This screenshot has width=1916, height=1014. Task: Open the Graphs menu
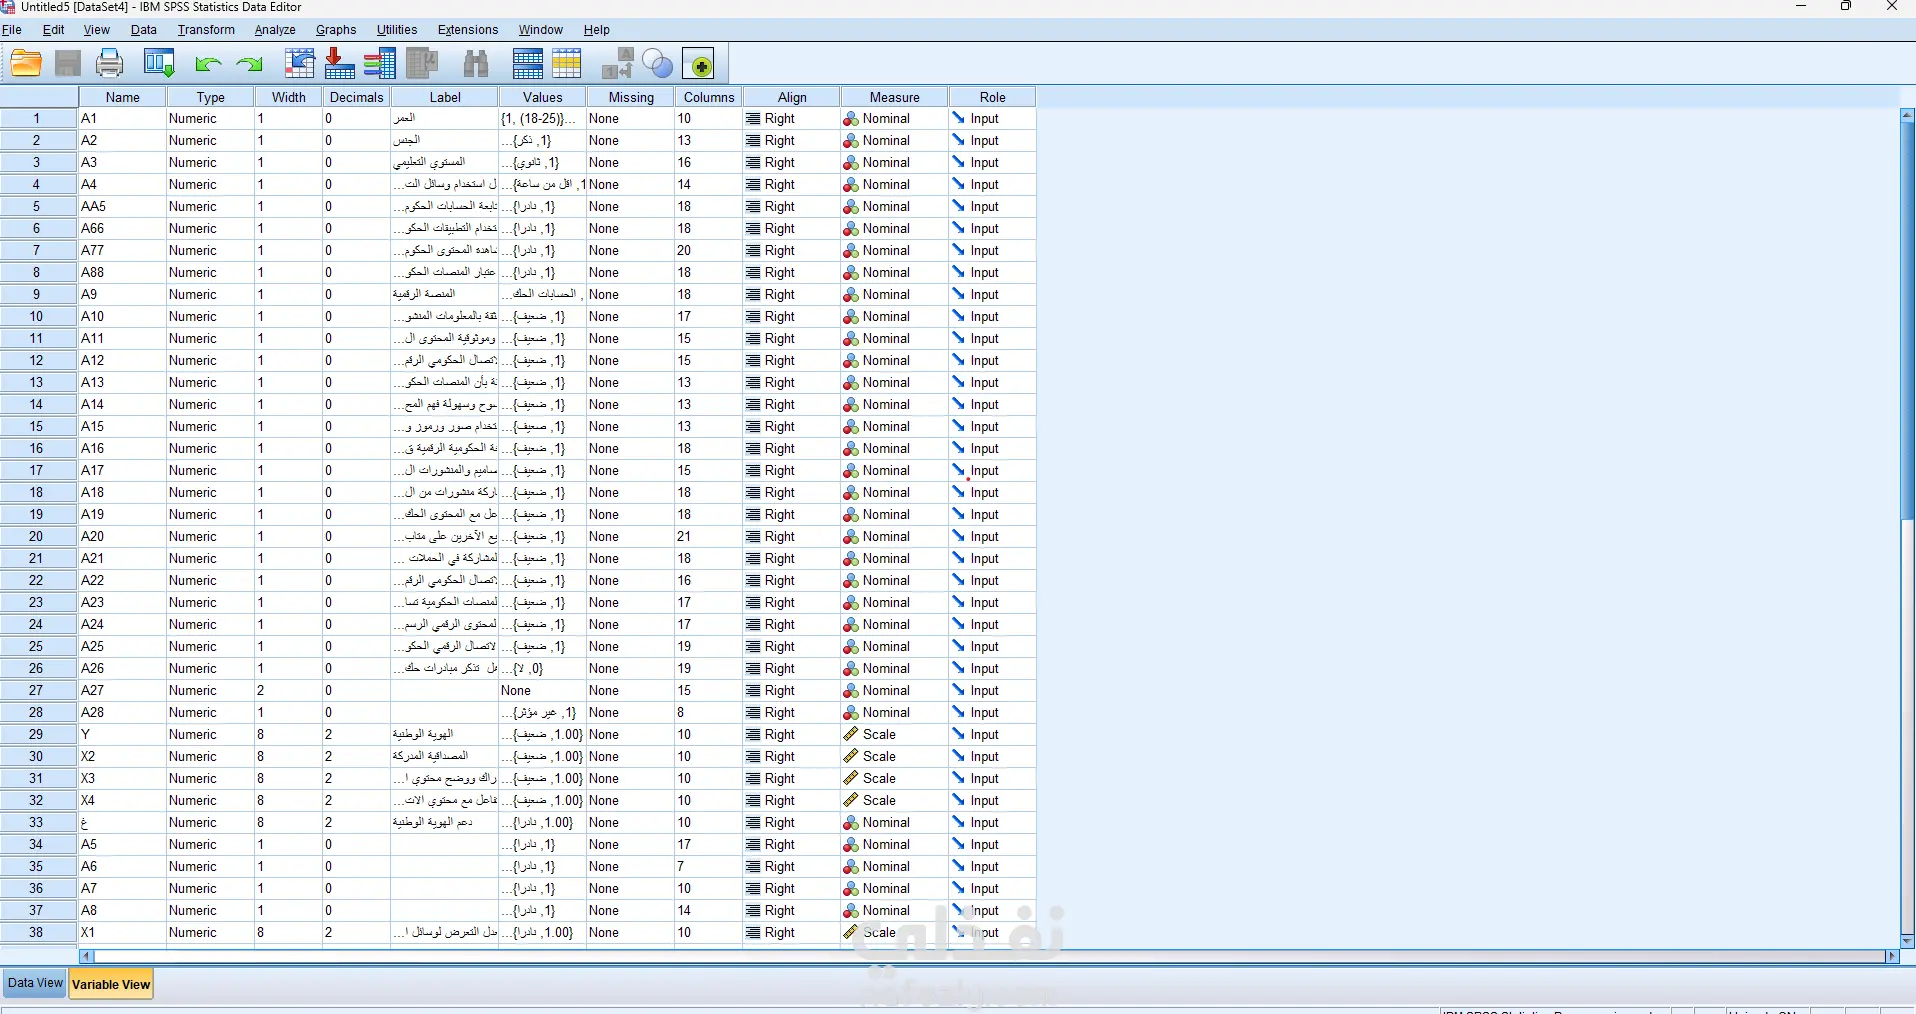[336, 30]
